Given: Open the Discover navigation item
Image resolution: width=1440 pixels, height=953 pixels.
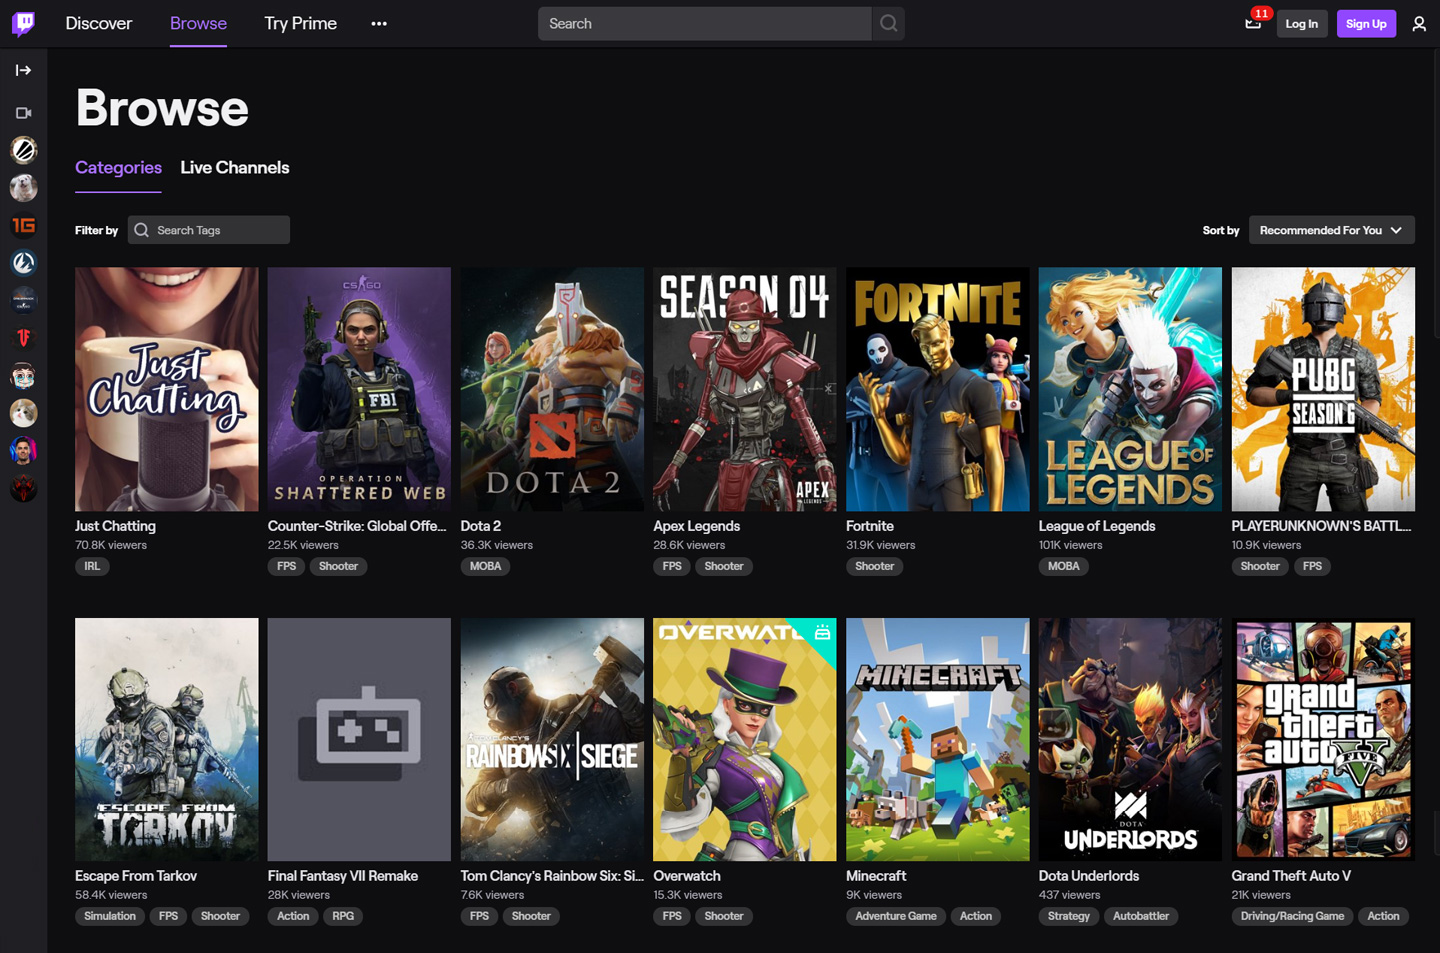Looking at the screenshot, I should click(x=99, y=23).
